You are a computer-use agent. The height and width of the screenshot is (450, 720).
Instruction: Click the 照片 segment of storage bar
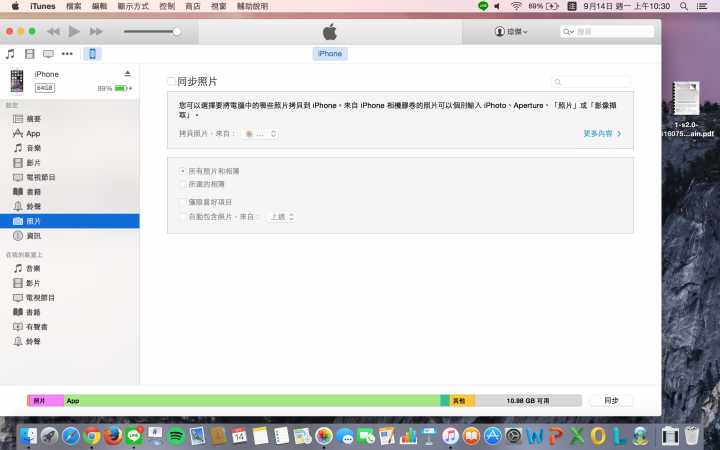(x=46, y=400)
